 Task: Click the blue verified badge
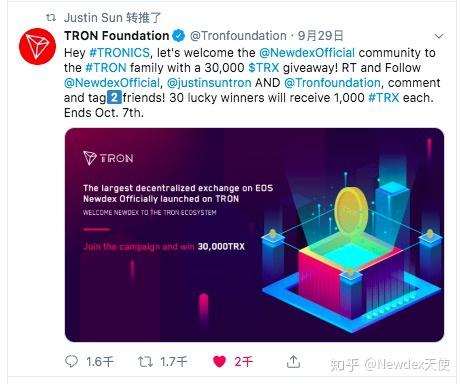179,36
